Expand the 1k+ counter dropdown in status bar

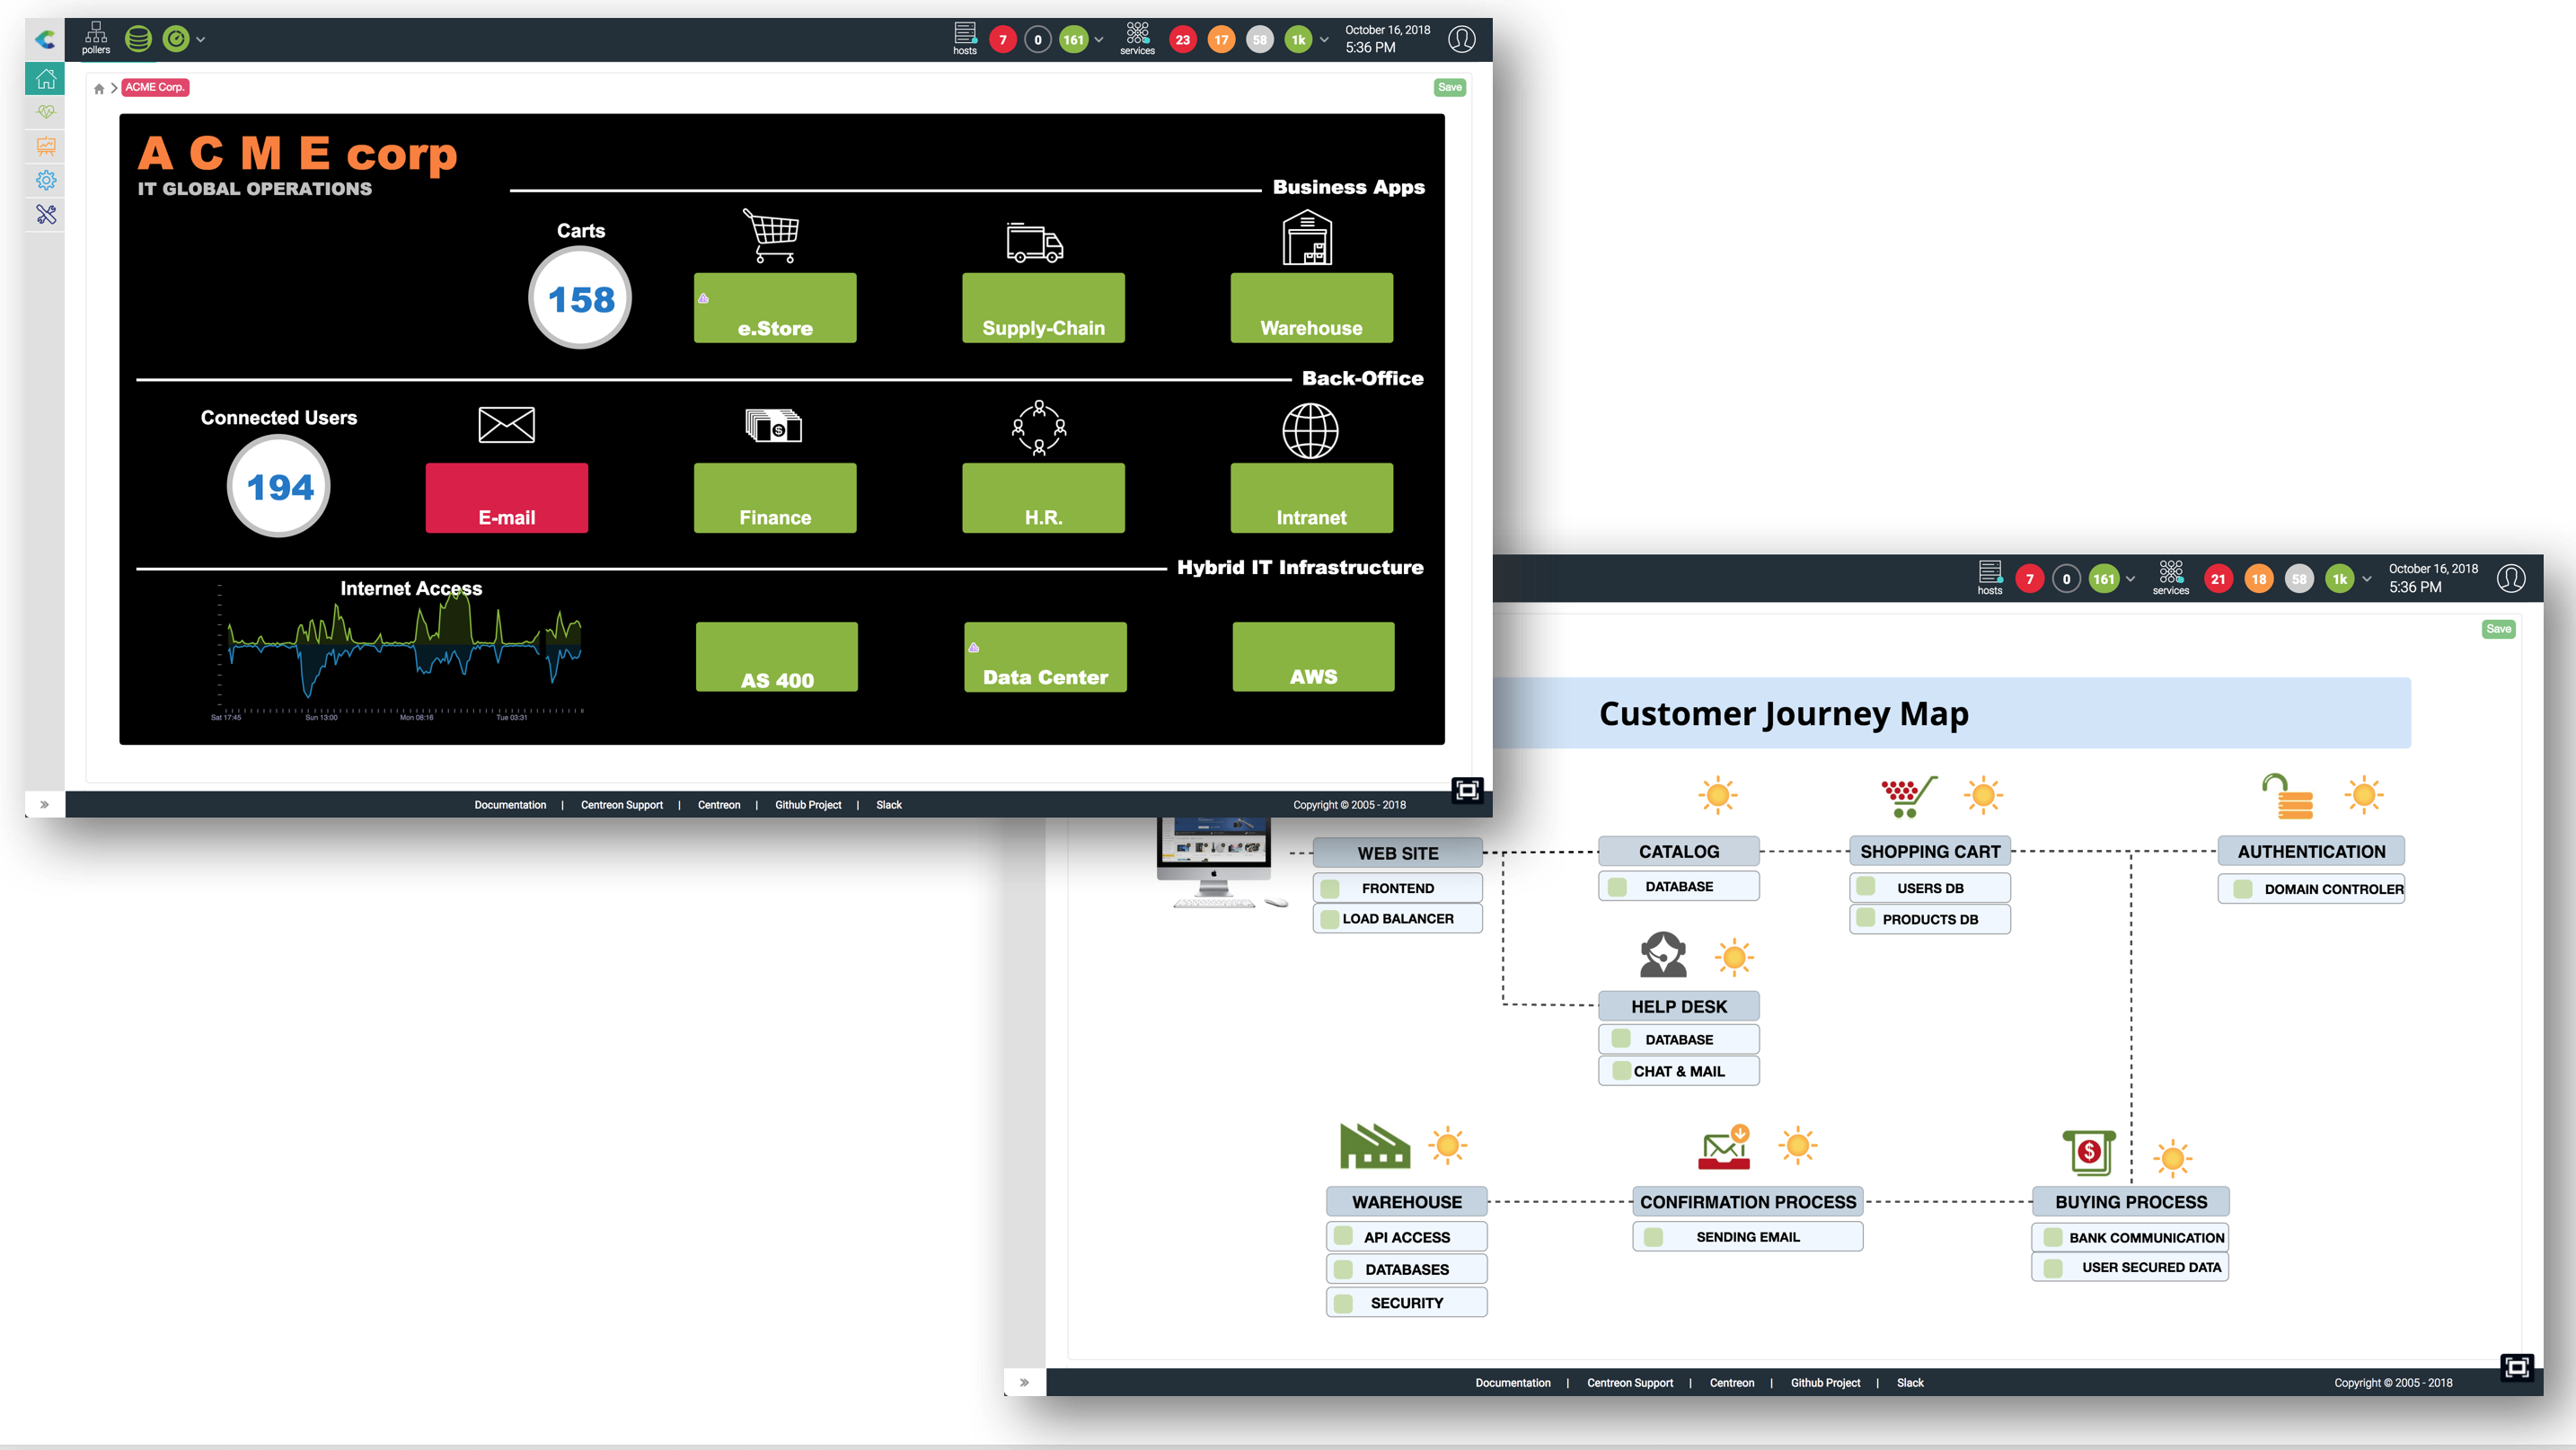tap(1323, 39)
